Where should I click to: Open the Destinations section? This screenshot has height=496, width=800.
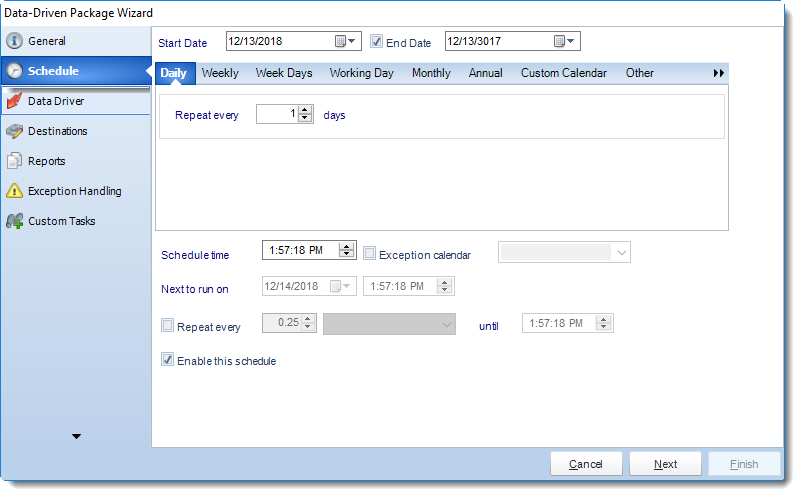tap(76, 131)
